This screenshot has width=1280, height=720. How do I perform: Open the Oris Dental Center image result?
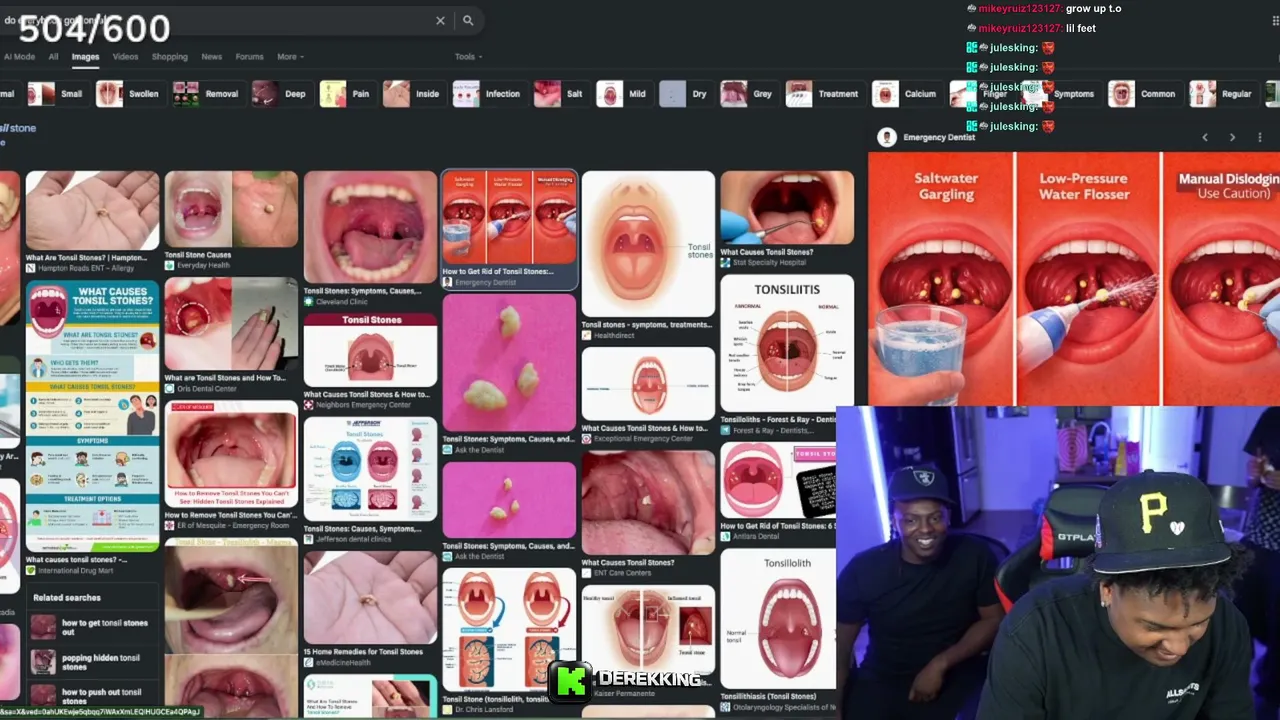(x=231, y=324)
